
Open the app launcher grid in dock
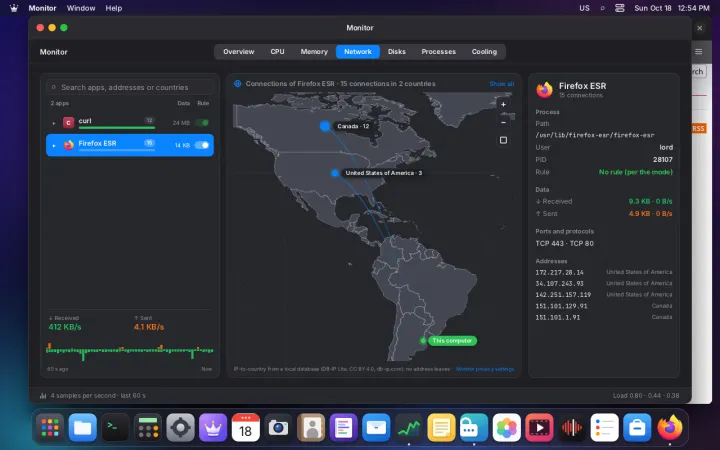[50, 428]
